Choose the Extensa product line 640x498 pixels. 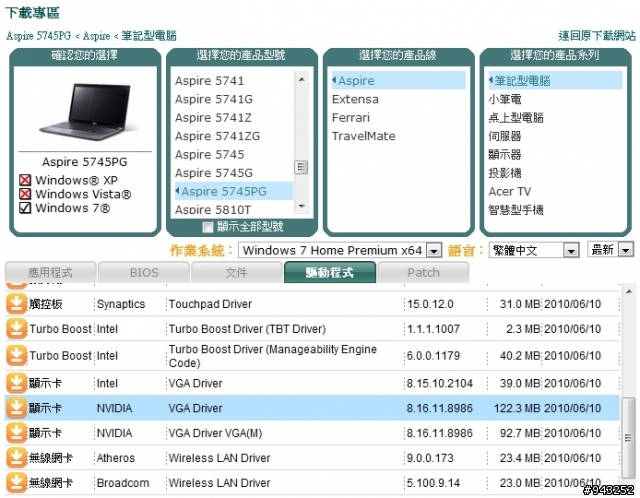(355, 99)
